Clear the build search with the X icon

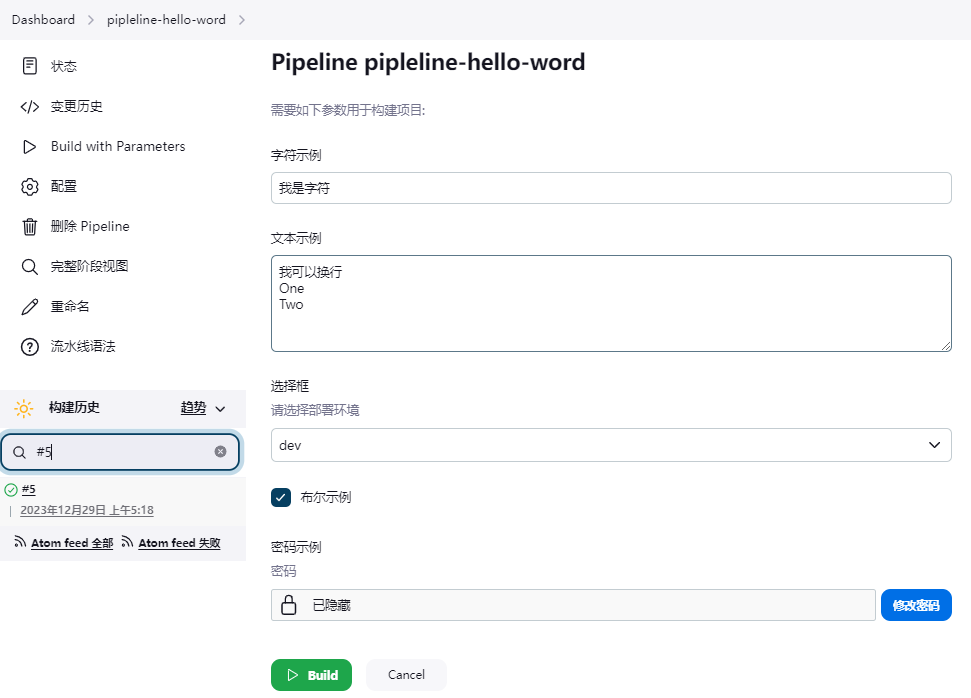pos(221,452)
